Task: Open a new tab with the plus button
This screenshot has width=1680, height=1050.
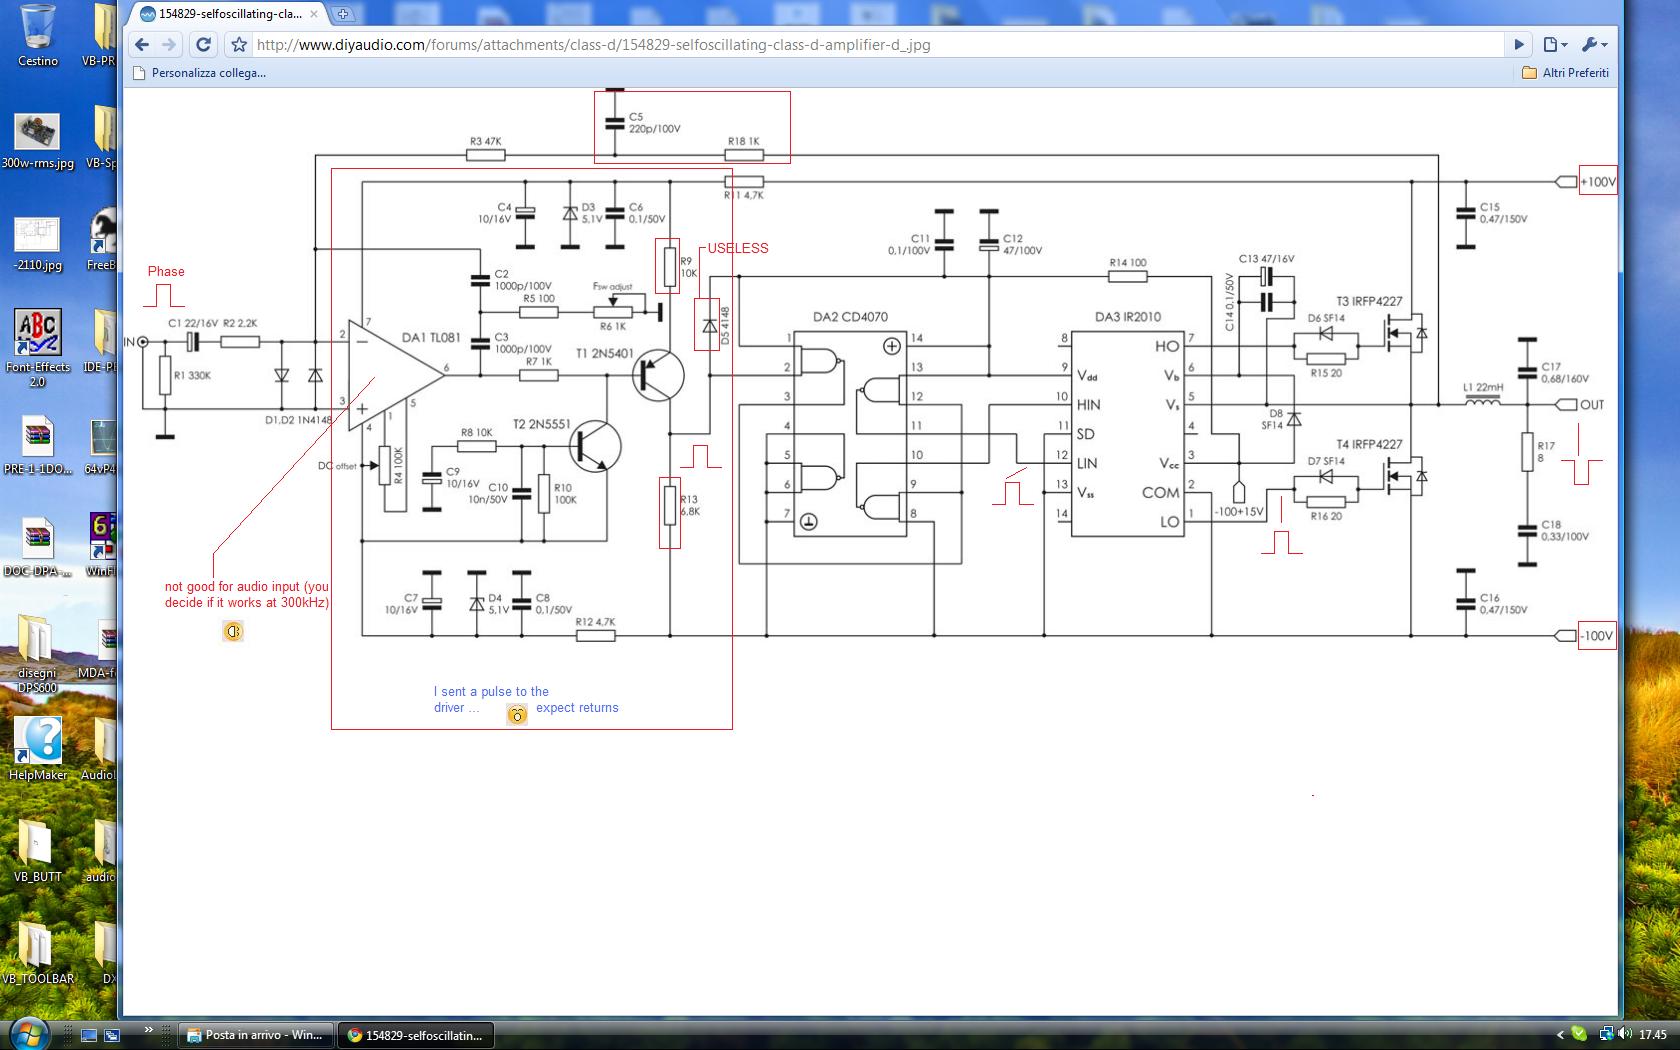Action: point(343,14)
